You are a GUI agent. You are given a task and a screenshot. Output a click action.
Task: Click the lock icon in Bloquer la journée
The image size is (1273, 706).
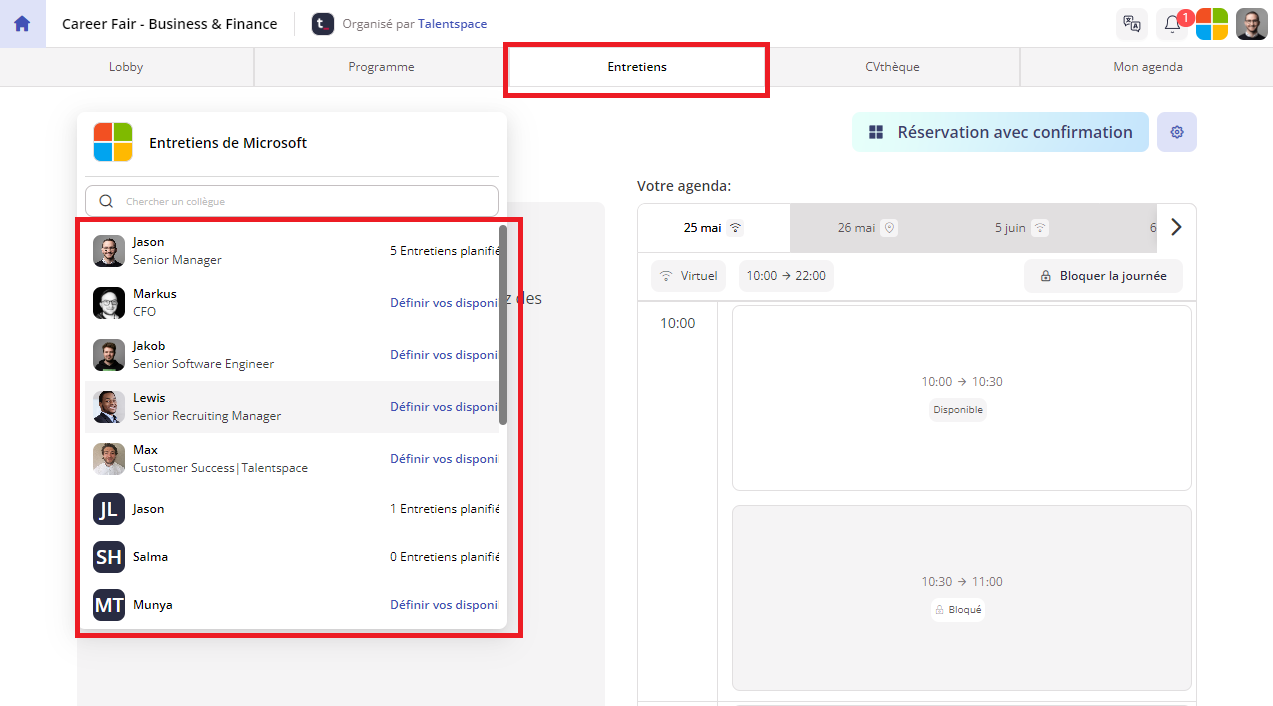coord(1045,276)
